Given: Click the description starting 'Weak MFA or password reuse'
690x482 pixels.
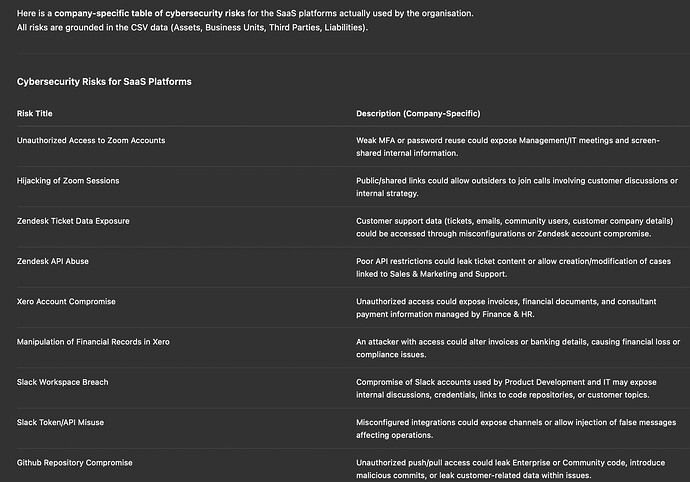Looking at the screenshot, I should point(507,146).
